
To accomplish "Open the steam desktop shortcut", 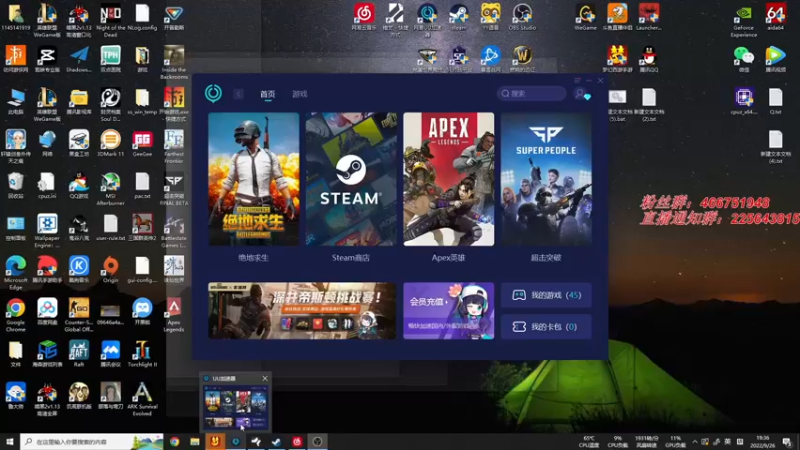I will point(458,17).
